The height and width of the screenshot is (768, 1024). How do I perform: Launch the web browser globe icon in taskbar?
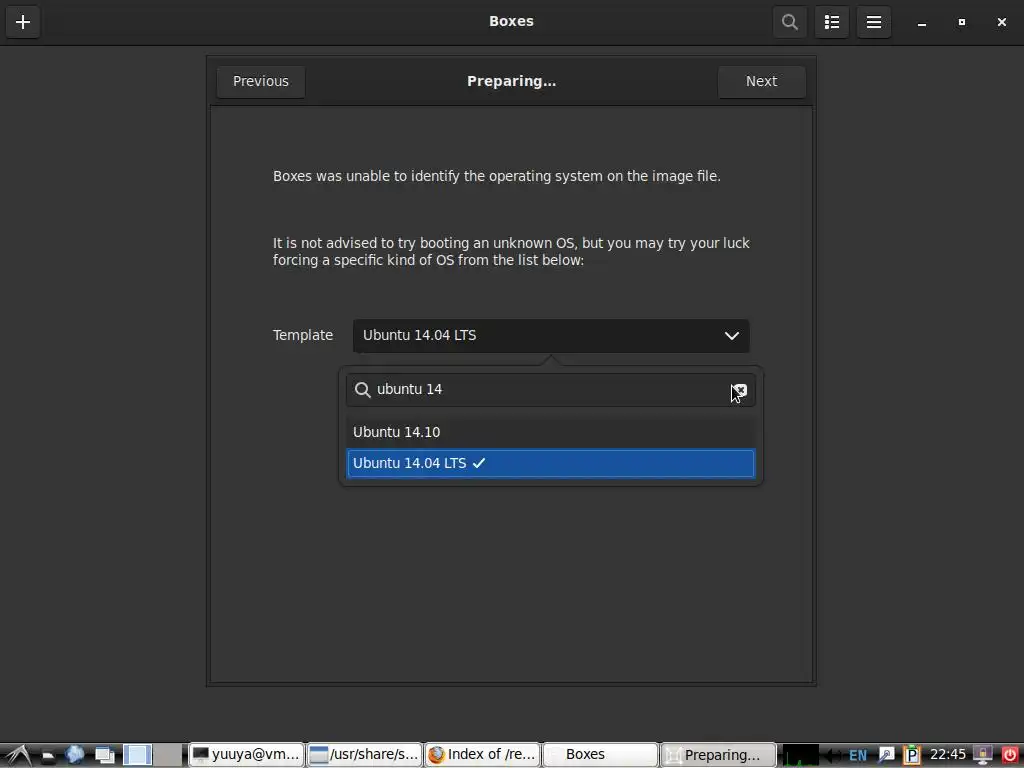click(75, 755)
